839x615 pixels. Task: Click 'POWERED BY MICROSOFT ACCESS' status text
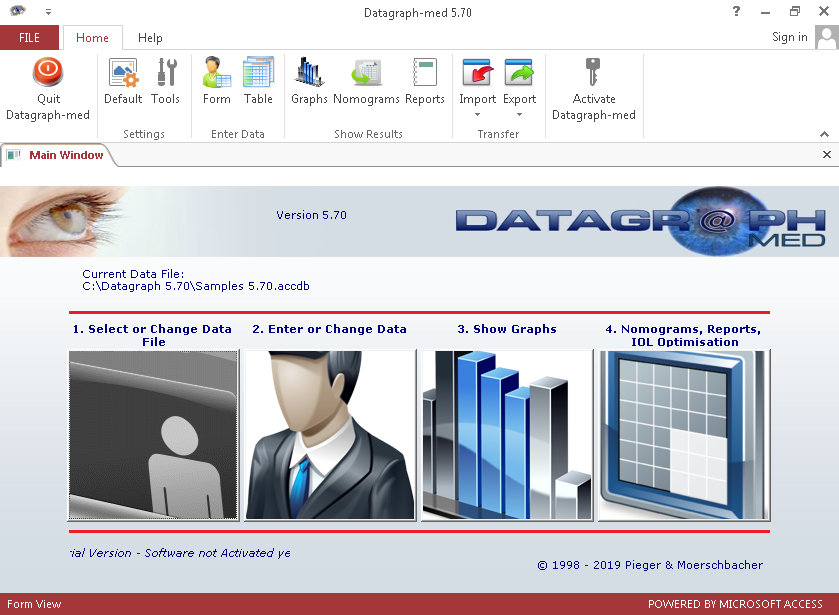[735, 604]
